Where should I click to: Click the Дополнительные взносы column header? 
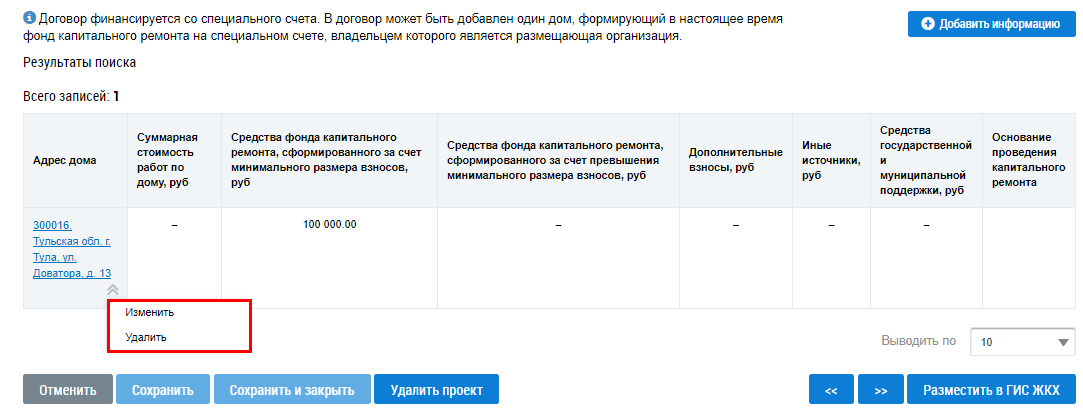pyautogui.click(x=736, y=160)
